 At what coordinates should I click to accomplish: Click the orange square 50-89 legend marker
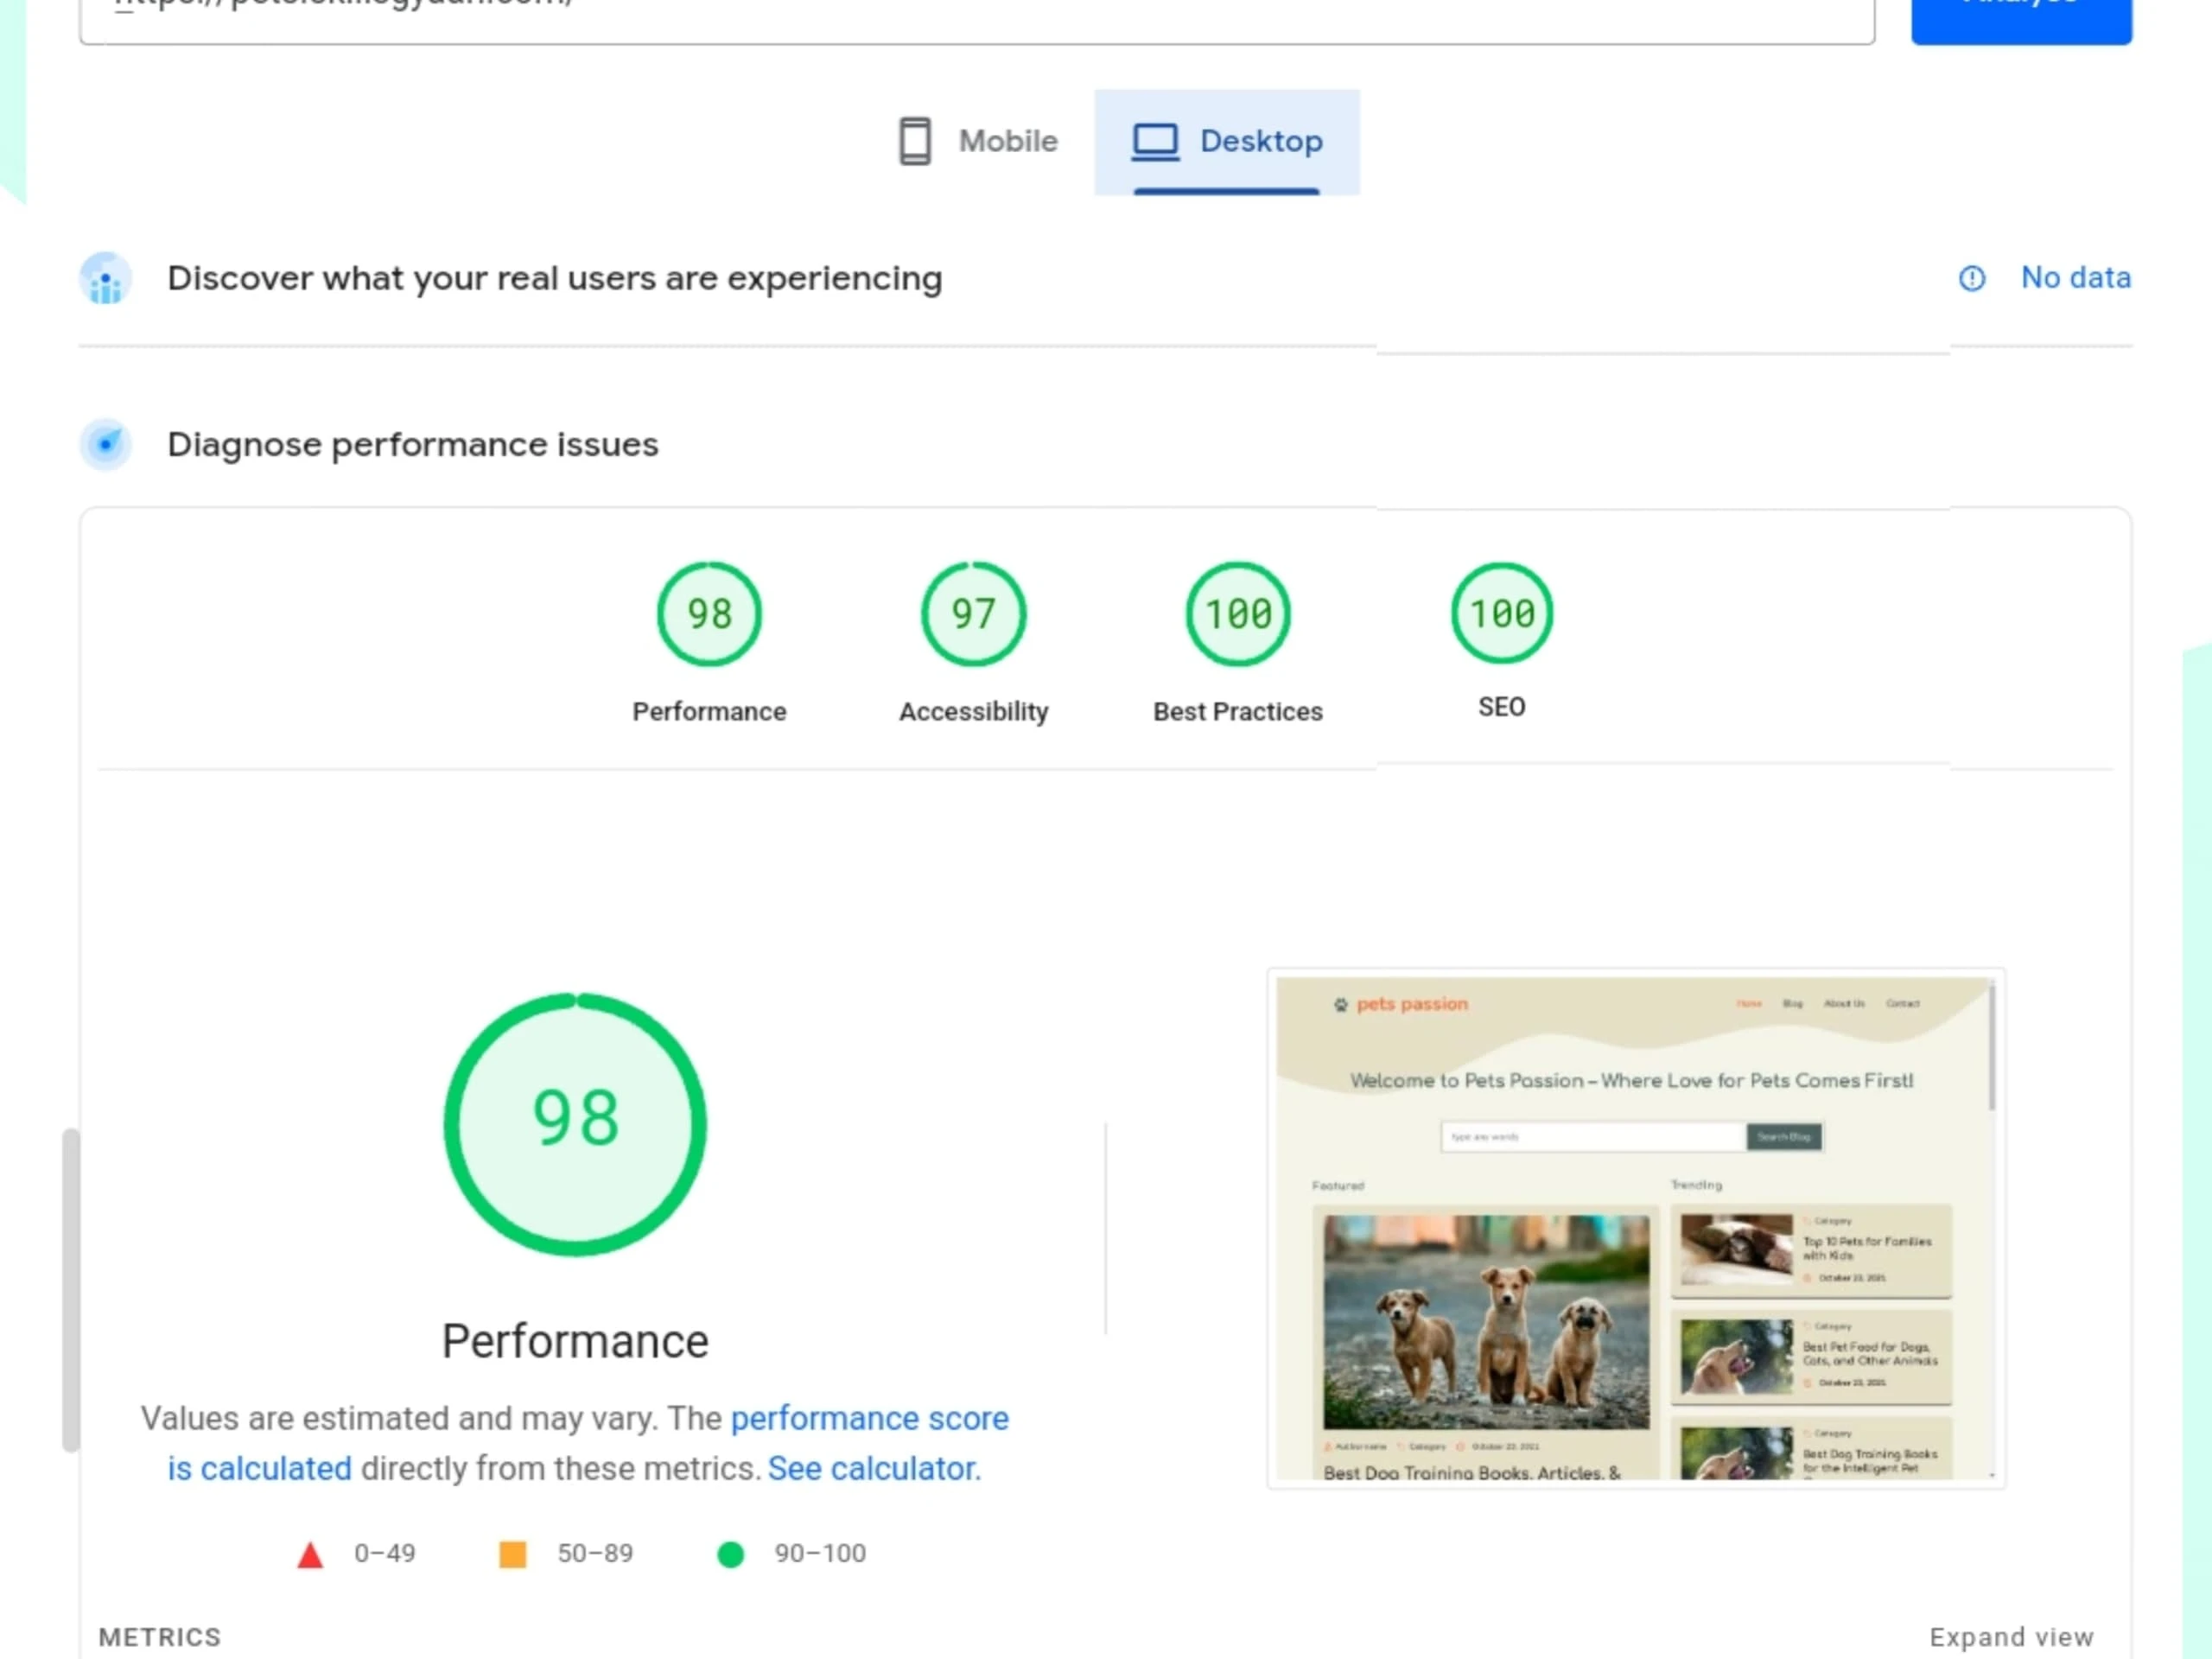[513, 1553]
